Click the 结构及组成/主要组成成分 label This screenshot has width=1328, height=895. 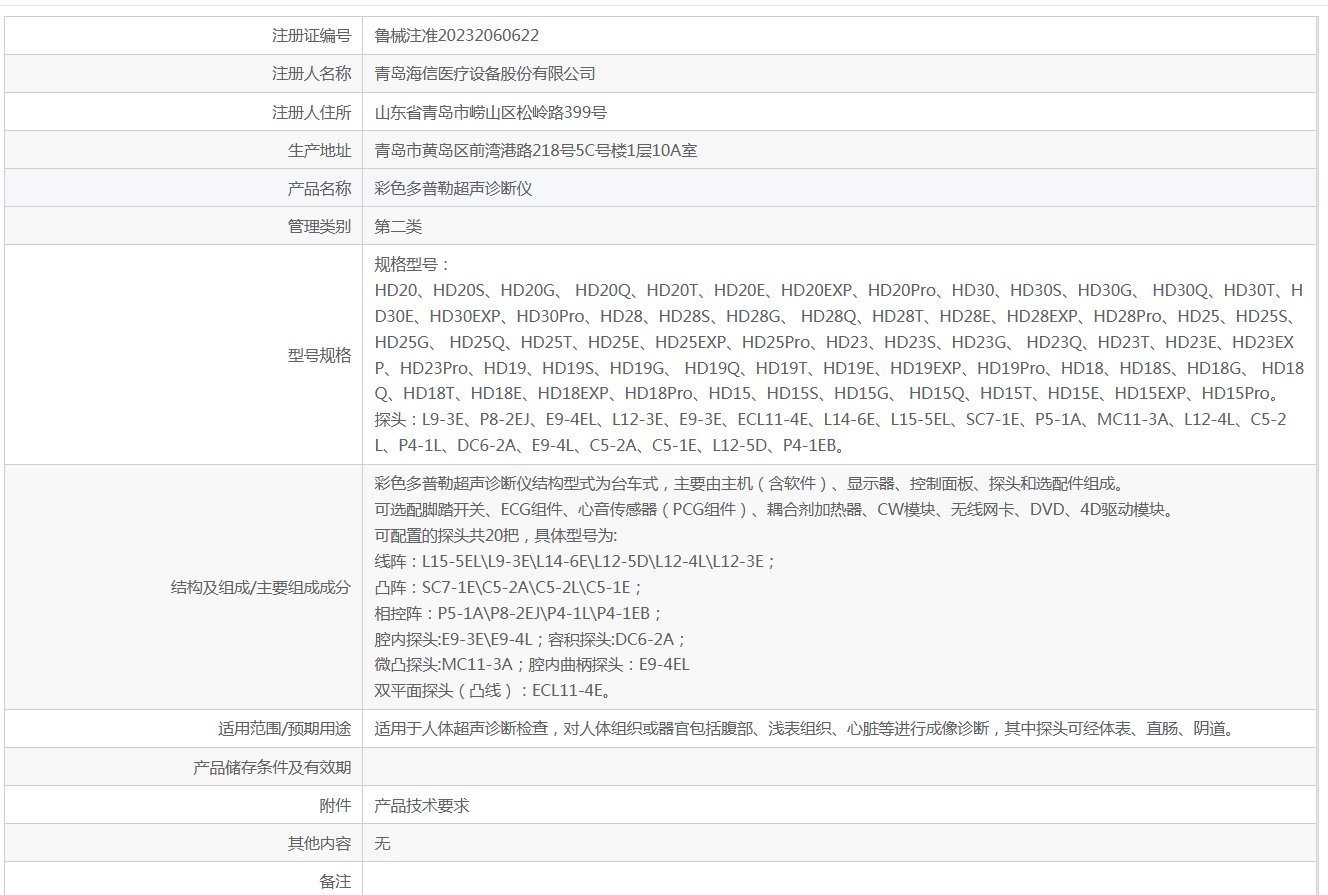coord(261,587)
